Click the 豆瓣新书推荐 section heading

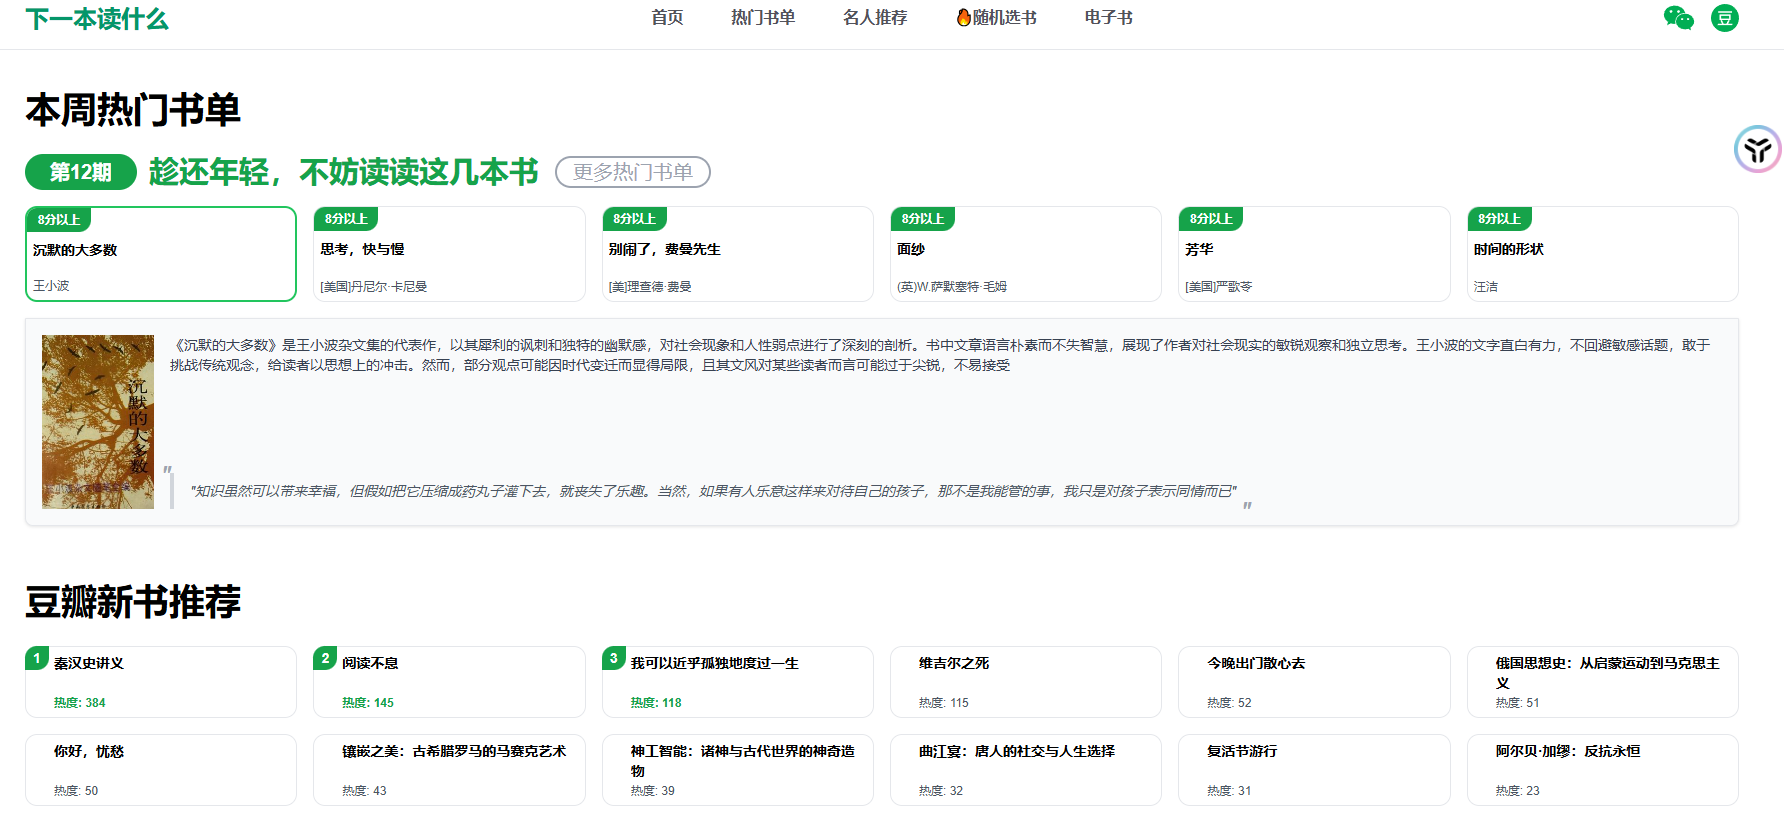tap(133, 602)
